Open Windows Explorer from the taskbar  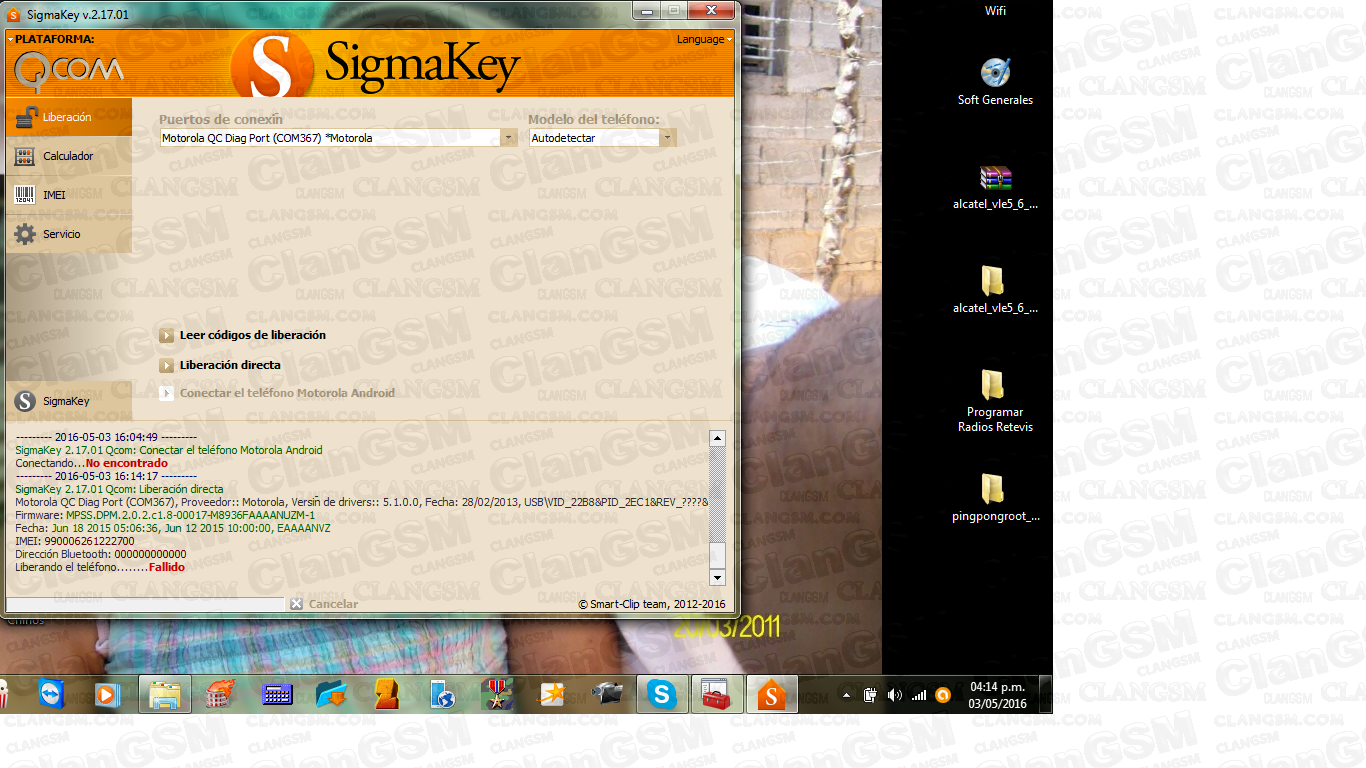[164, 694]
